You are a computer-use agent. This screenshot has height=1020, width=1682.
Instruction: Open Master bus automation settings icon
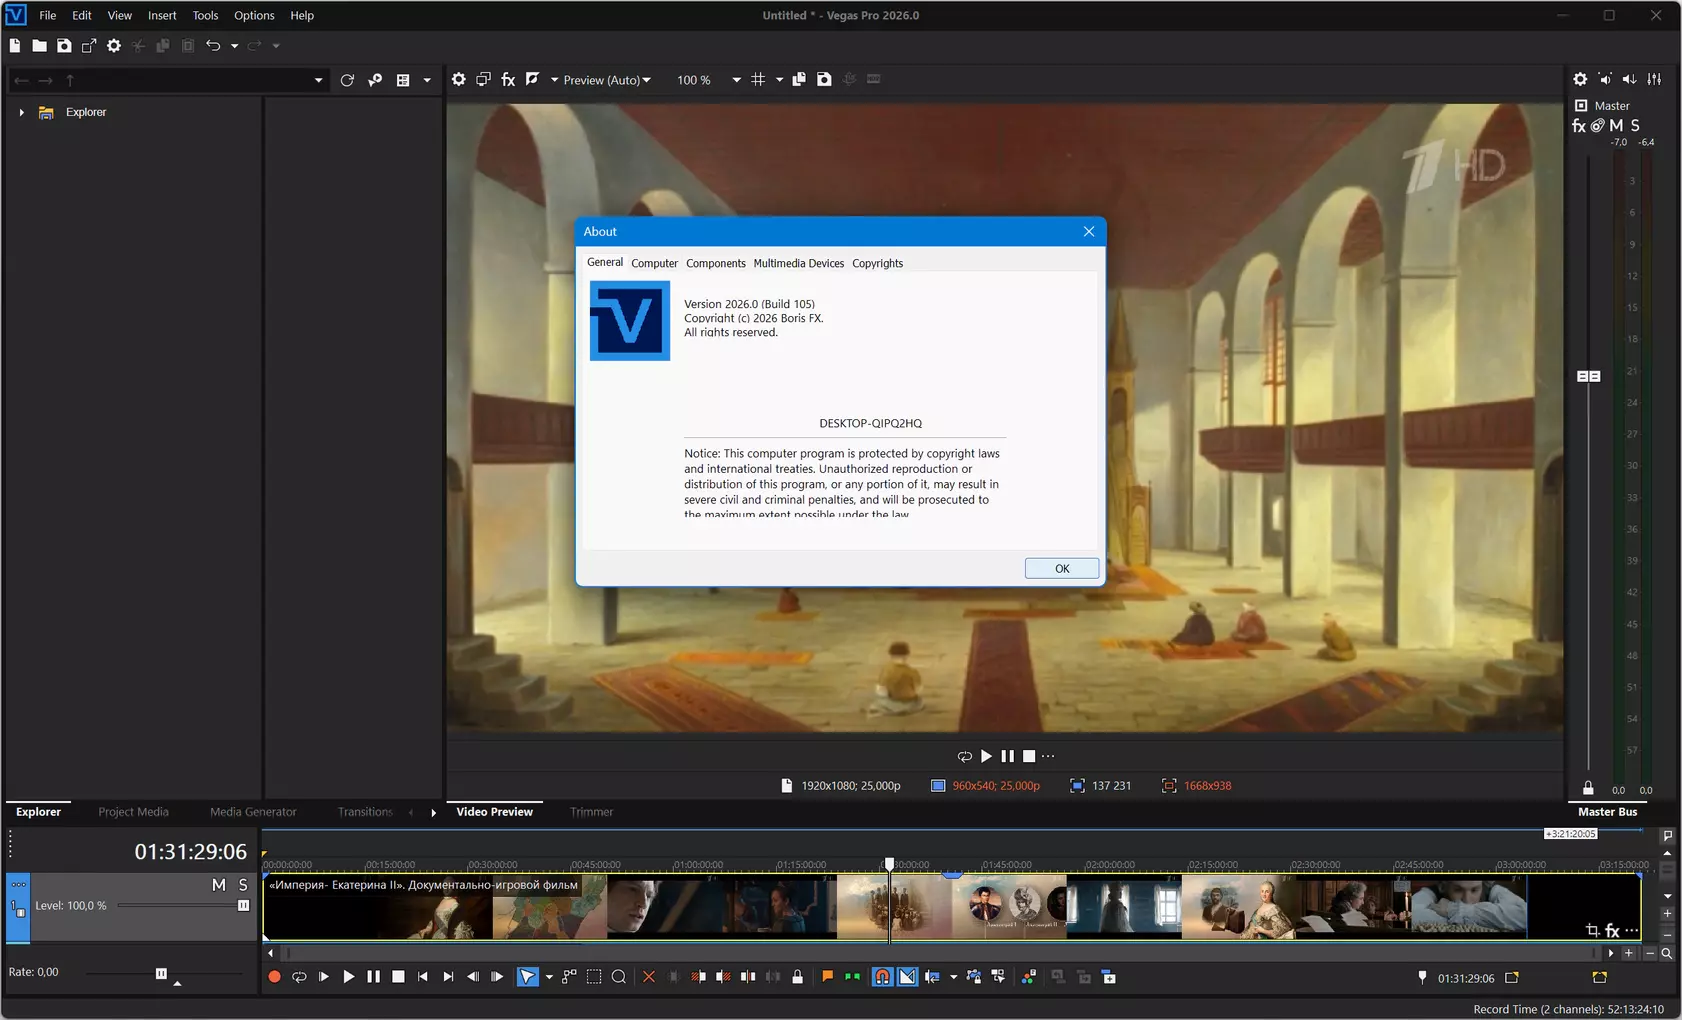(x=1598, y=126)
